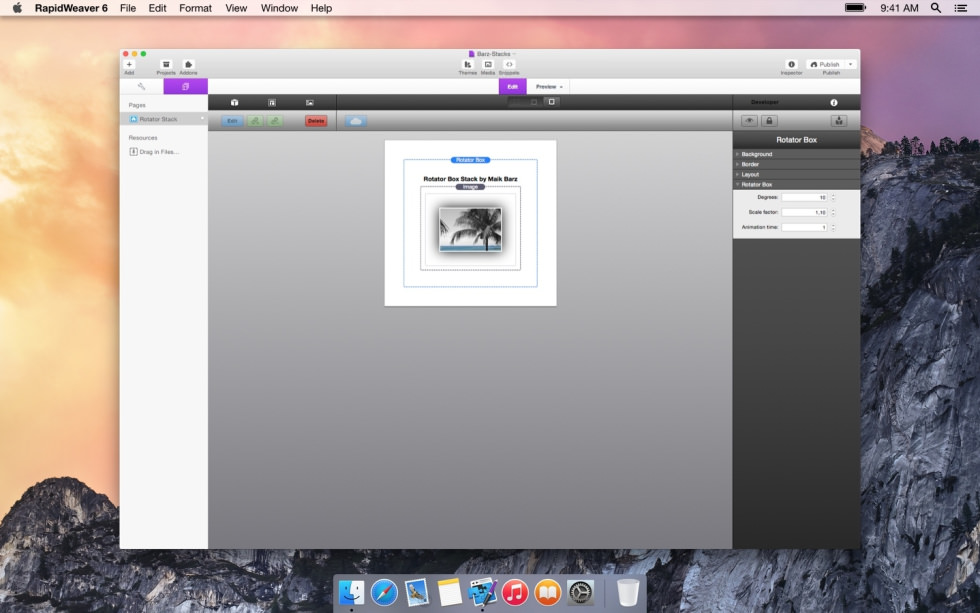Open System Preferences in the Dock
This screenshot has height=613, width=980.
tap(580, 592)
